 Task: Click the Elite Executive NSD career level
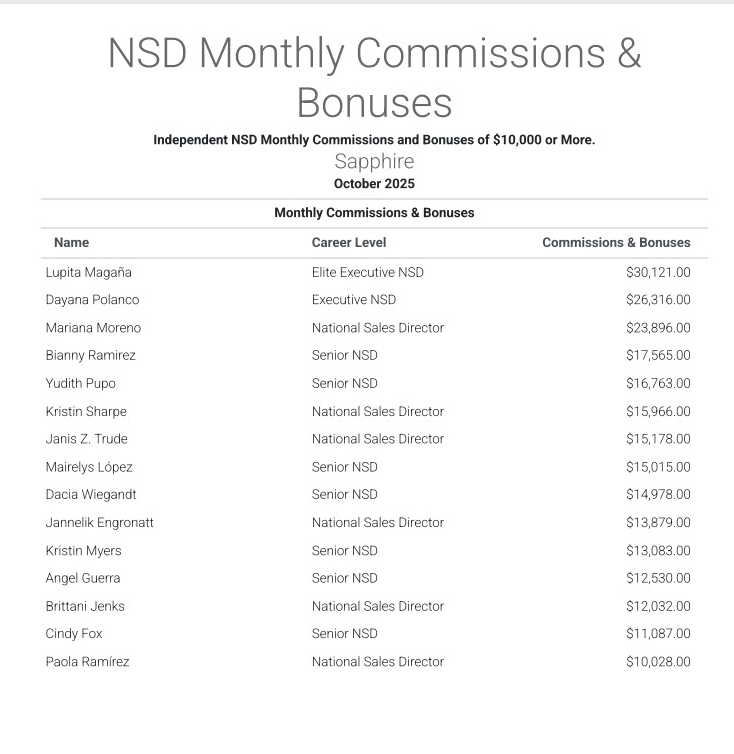tap(367, 272)
